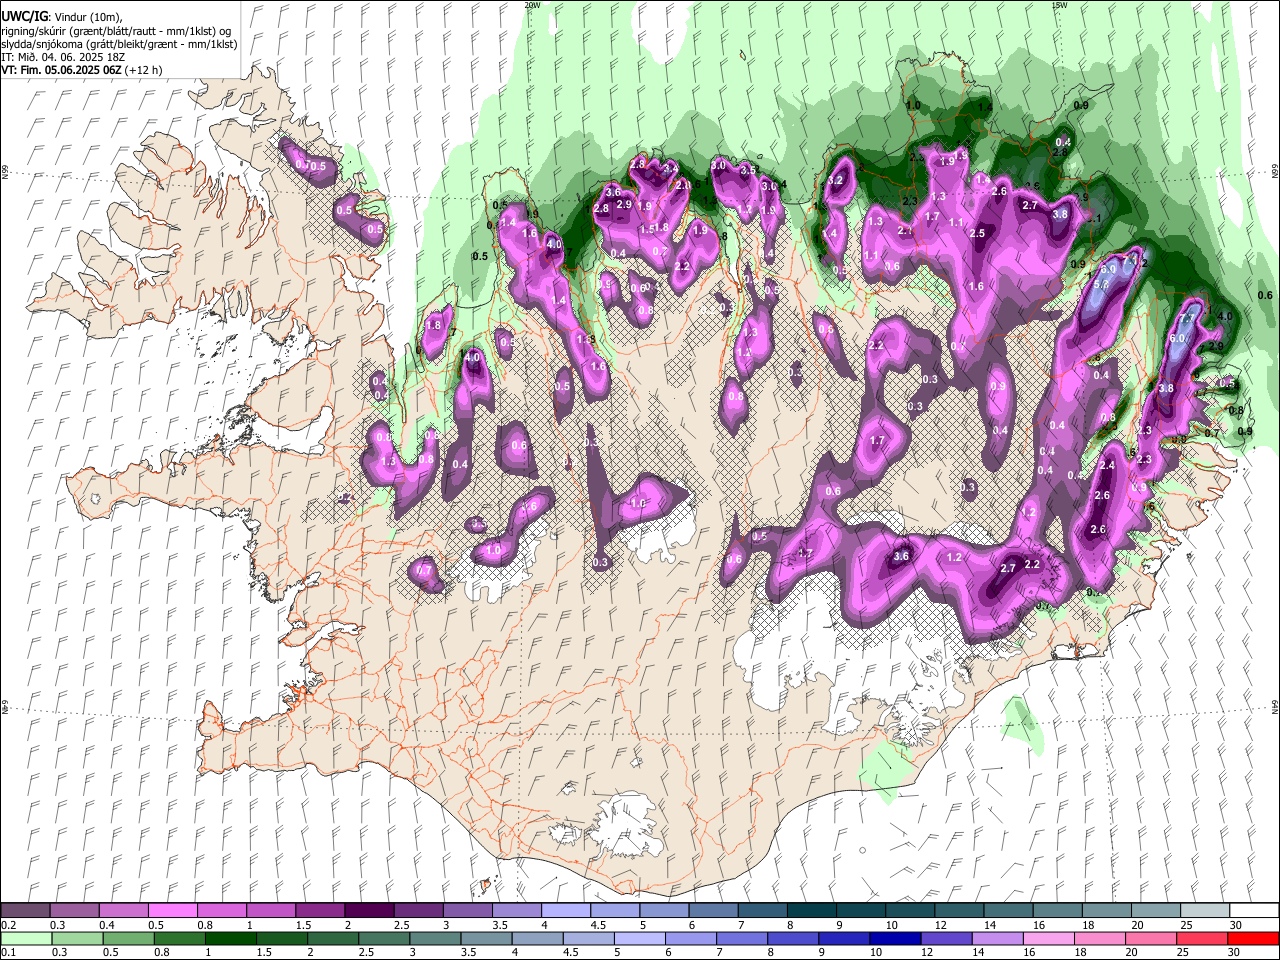The image size is (1280, 960).
Task: Click the dark teal snow swatch between 8 and 9
Action: click(811, 911)
